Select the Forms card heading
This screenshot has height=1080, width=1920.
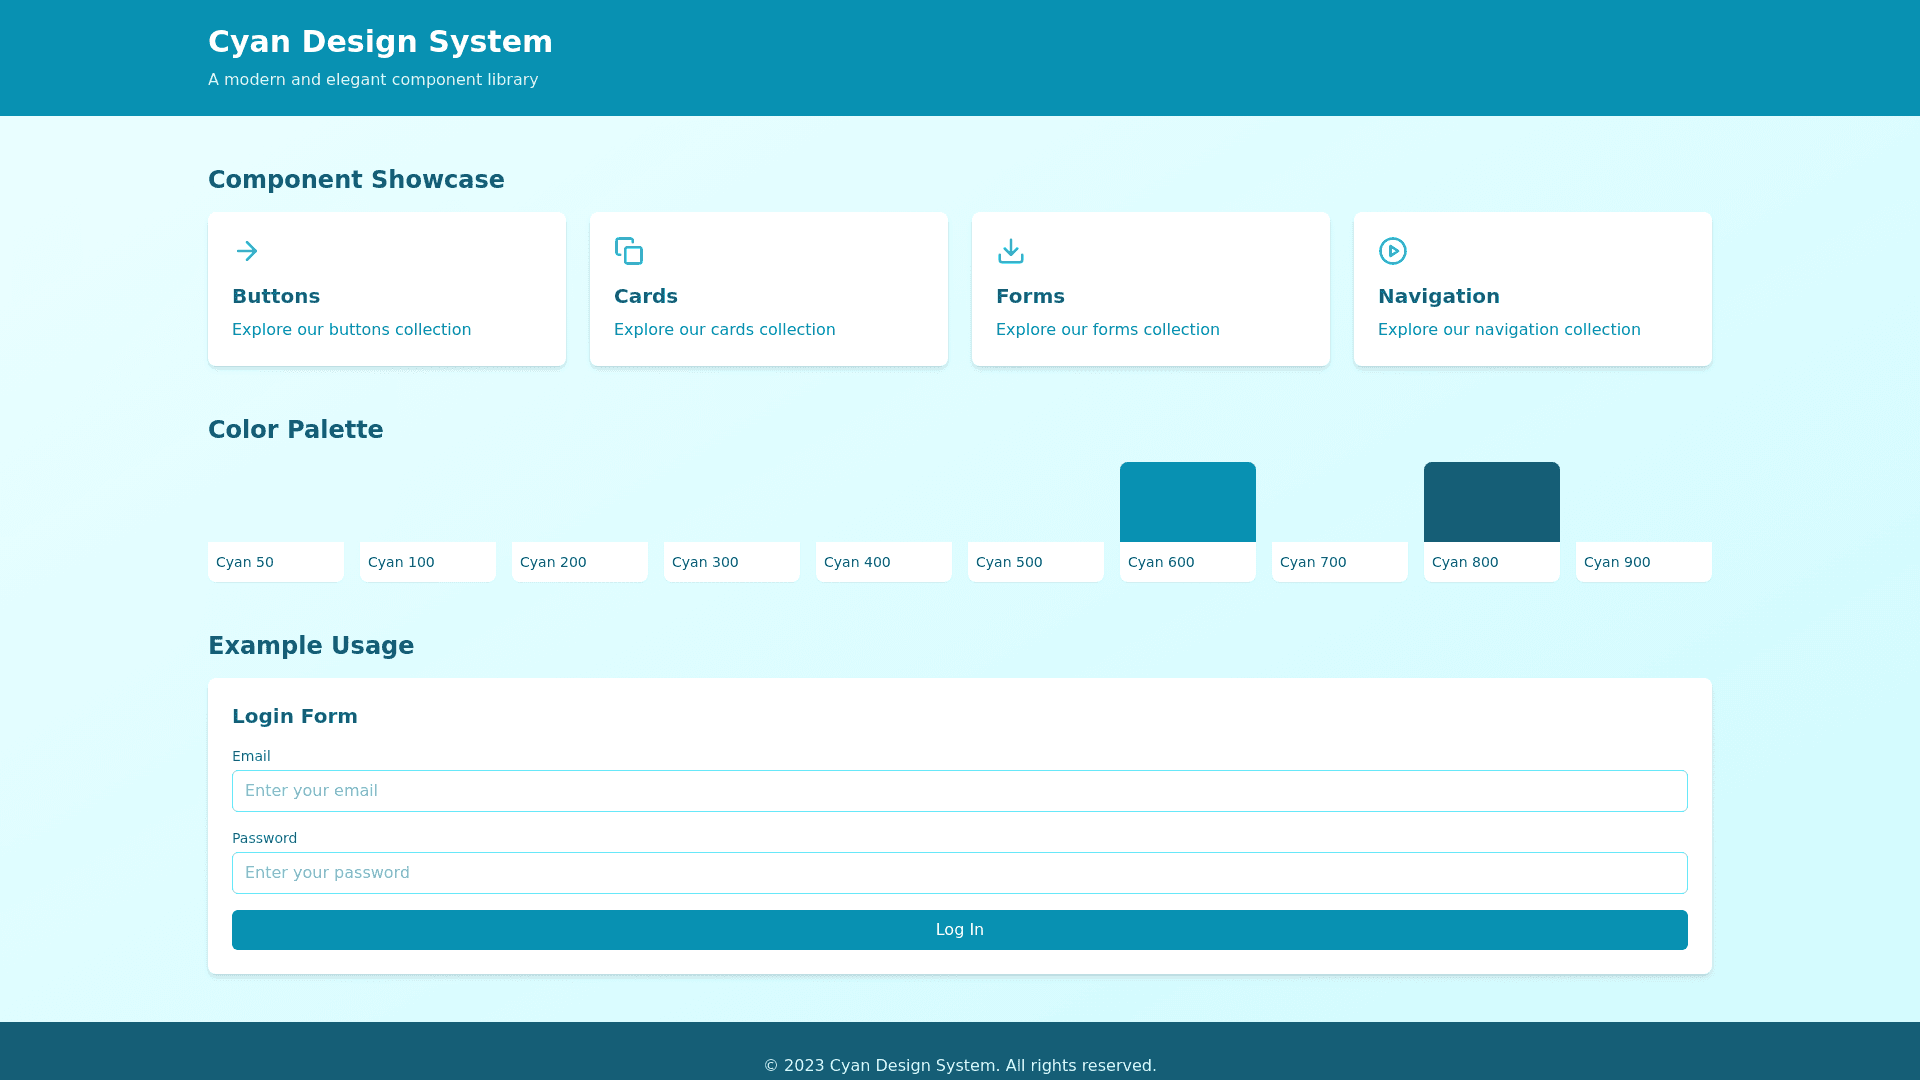[x=1030, y=296]
